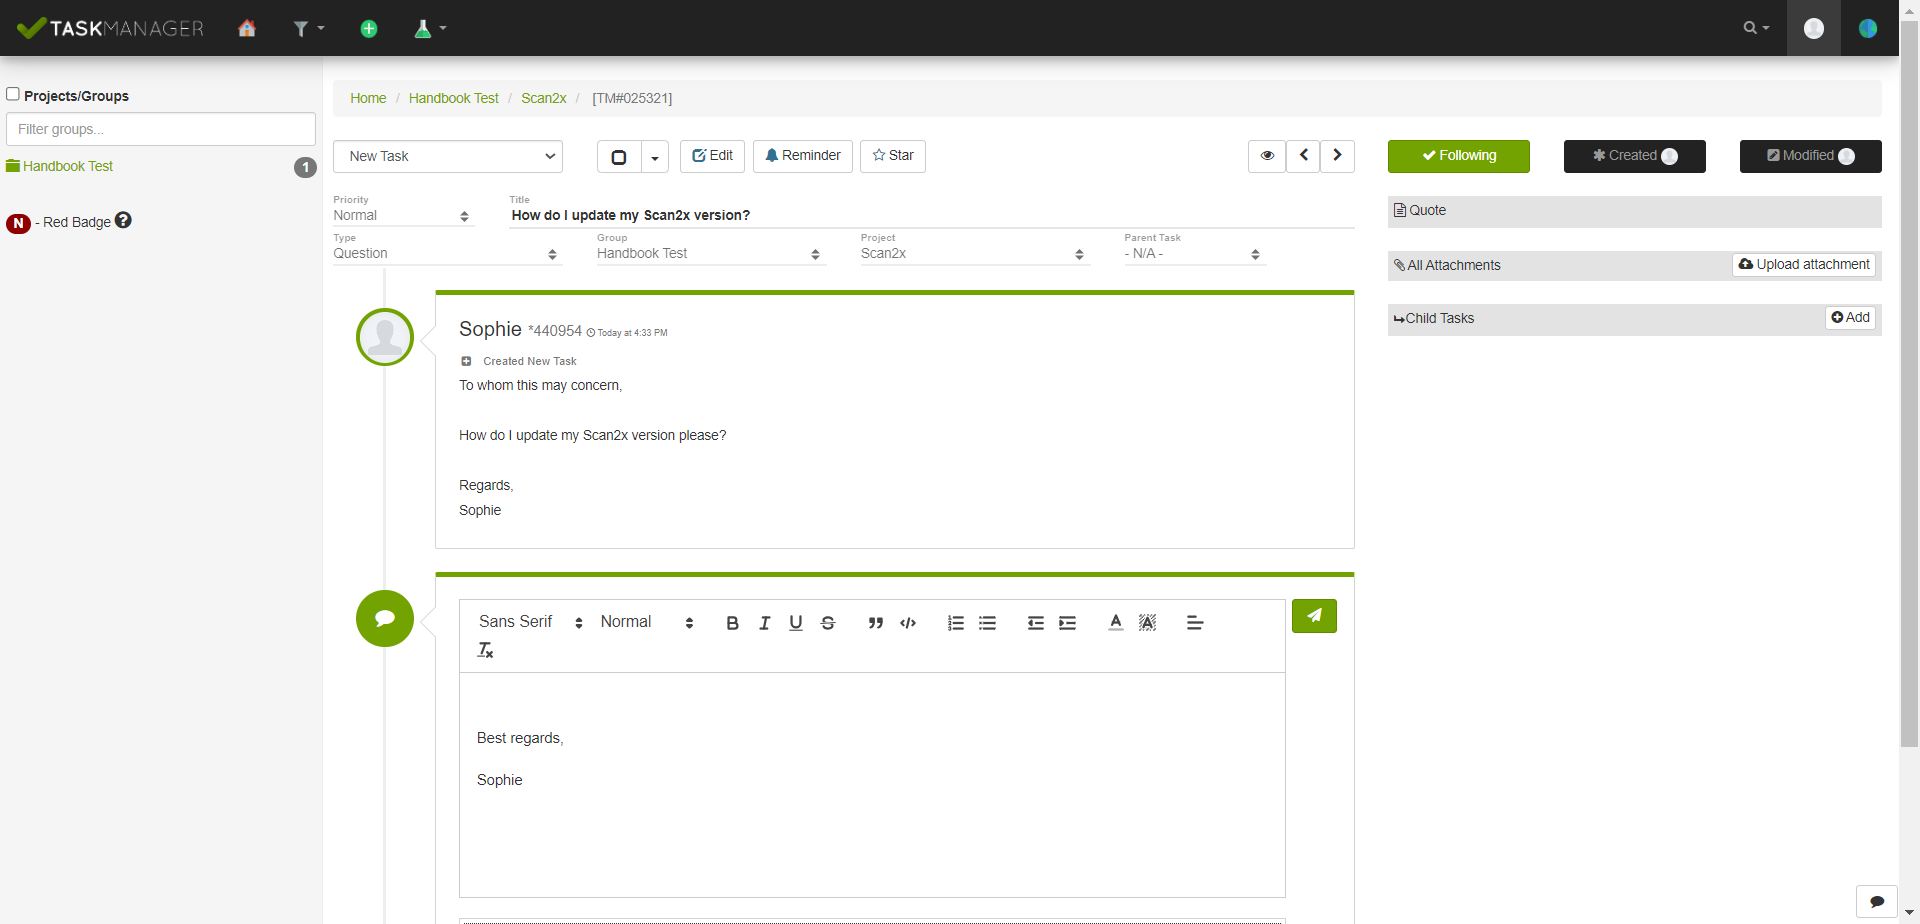Go to Scan2x breadcrumb
Image resolution: width=1920 pixels, height=924 pixels.
pos(544,98)
